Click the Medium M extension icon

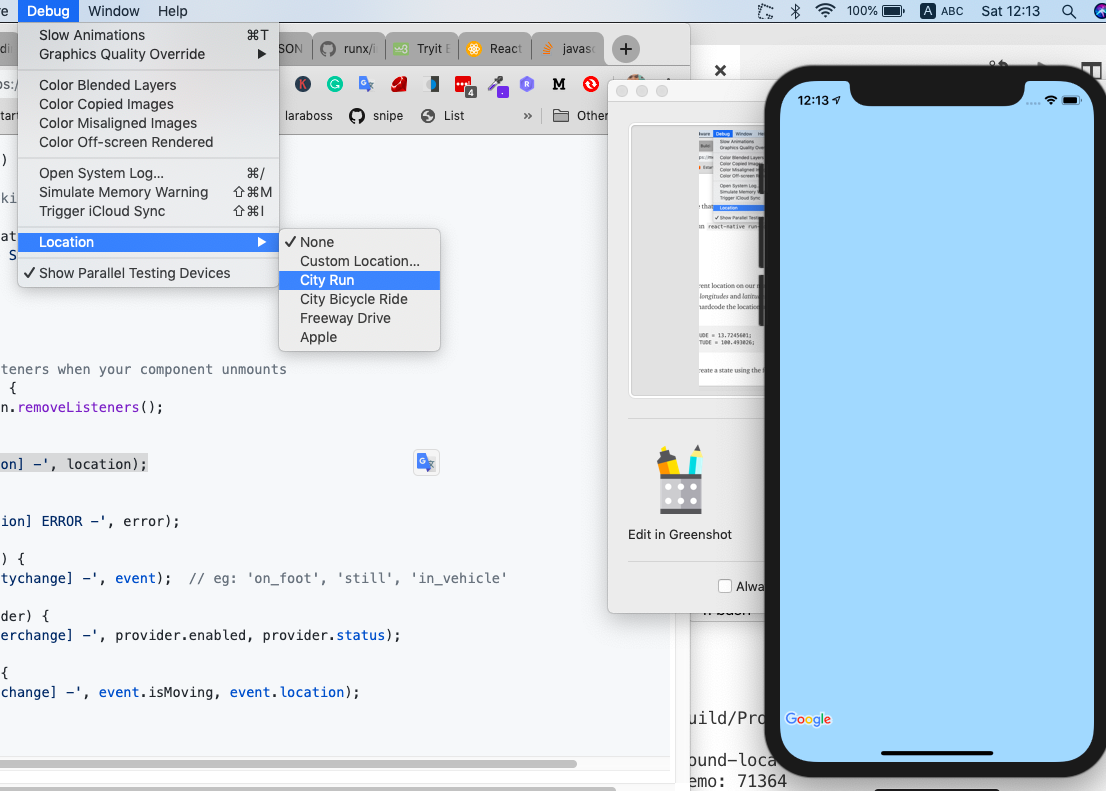point(558,84)
